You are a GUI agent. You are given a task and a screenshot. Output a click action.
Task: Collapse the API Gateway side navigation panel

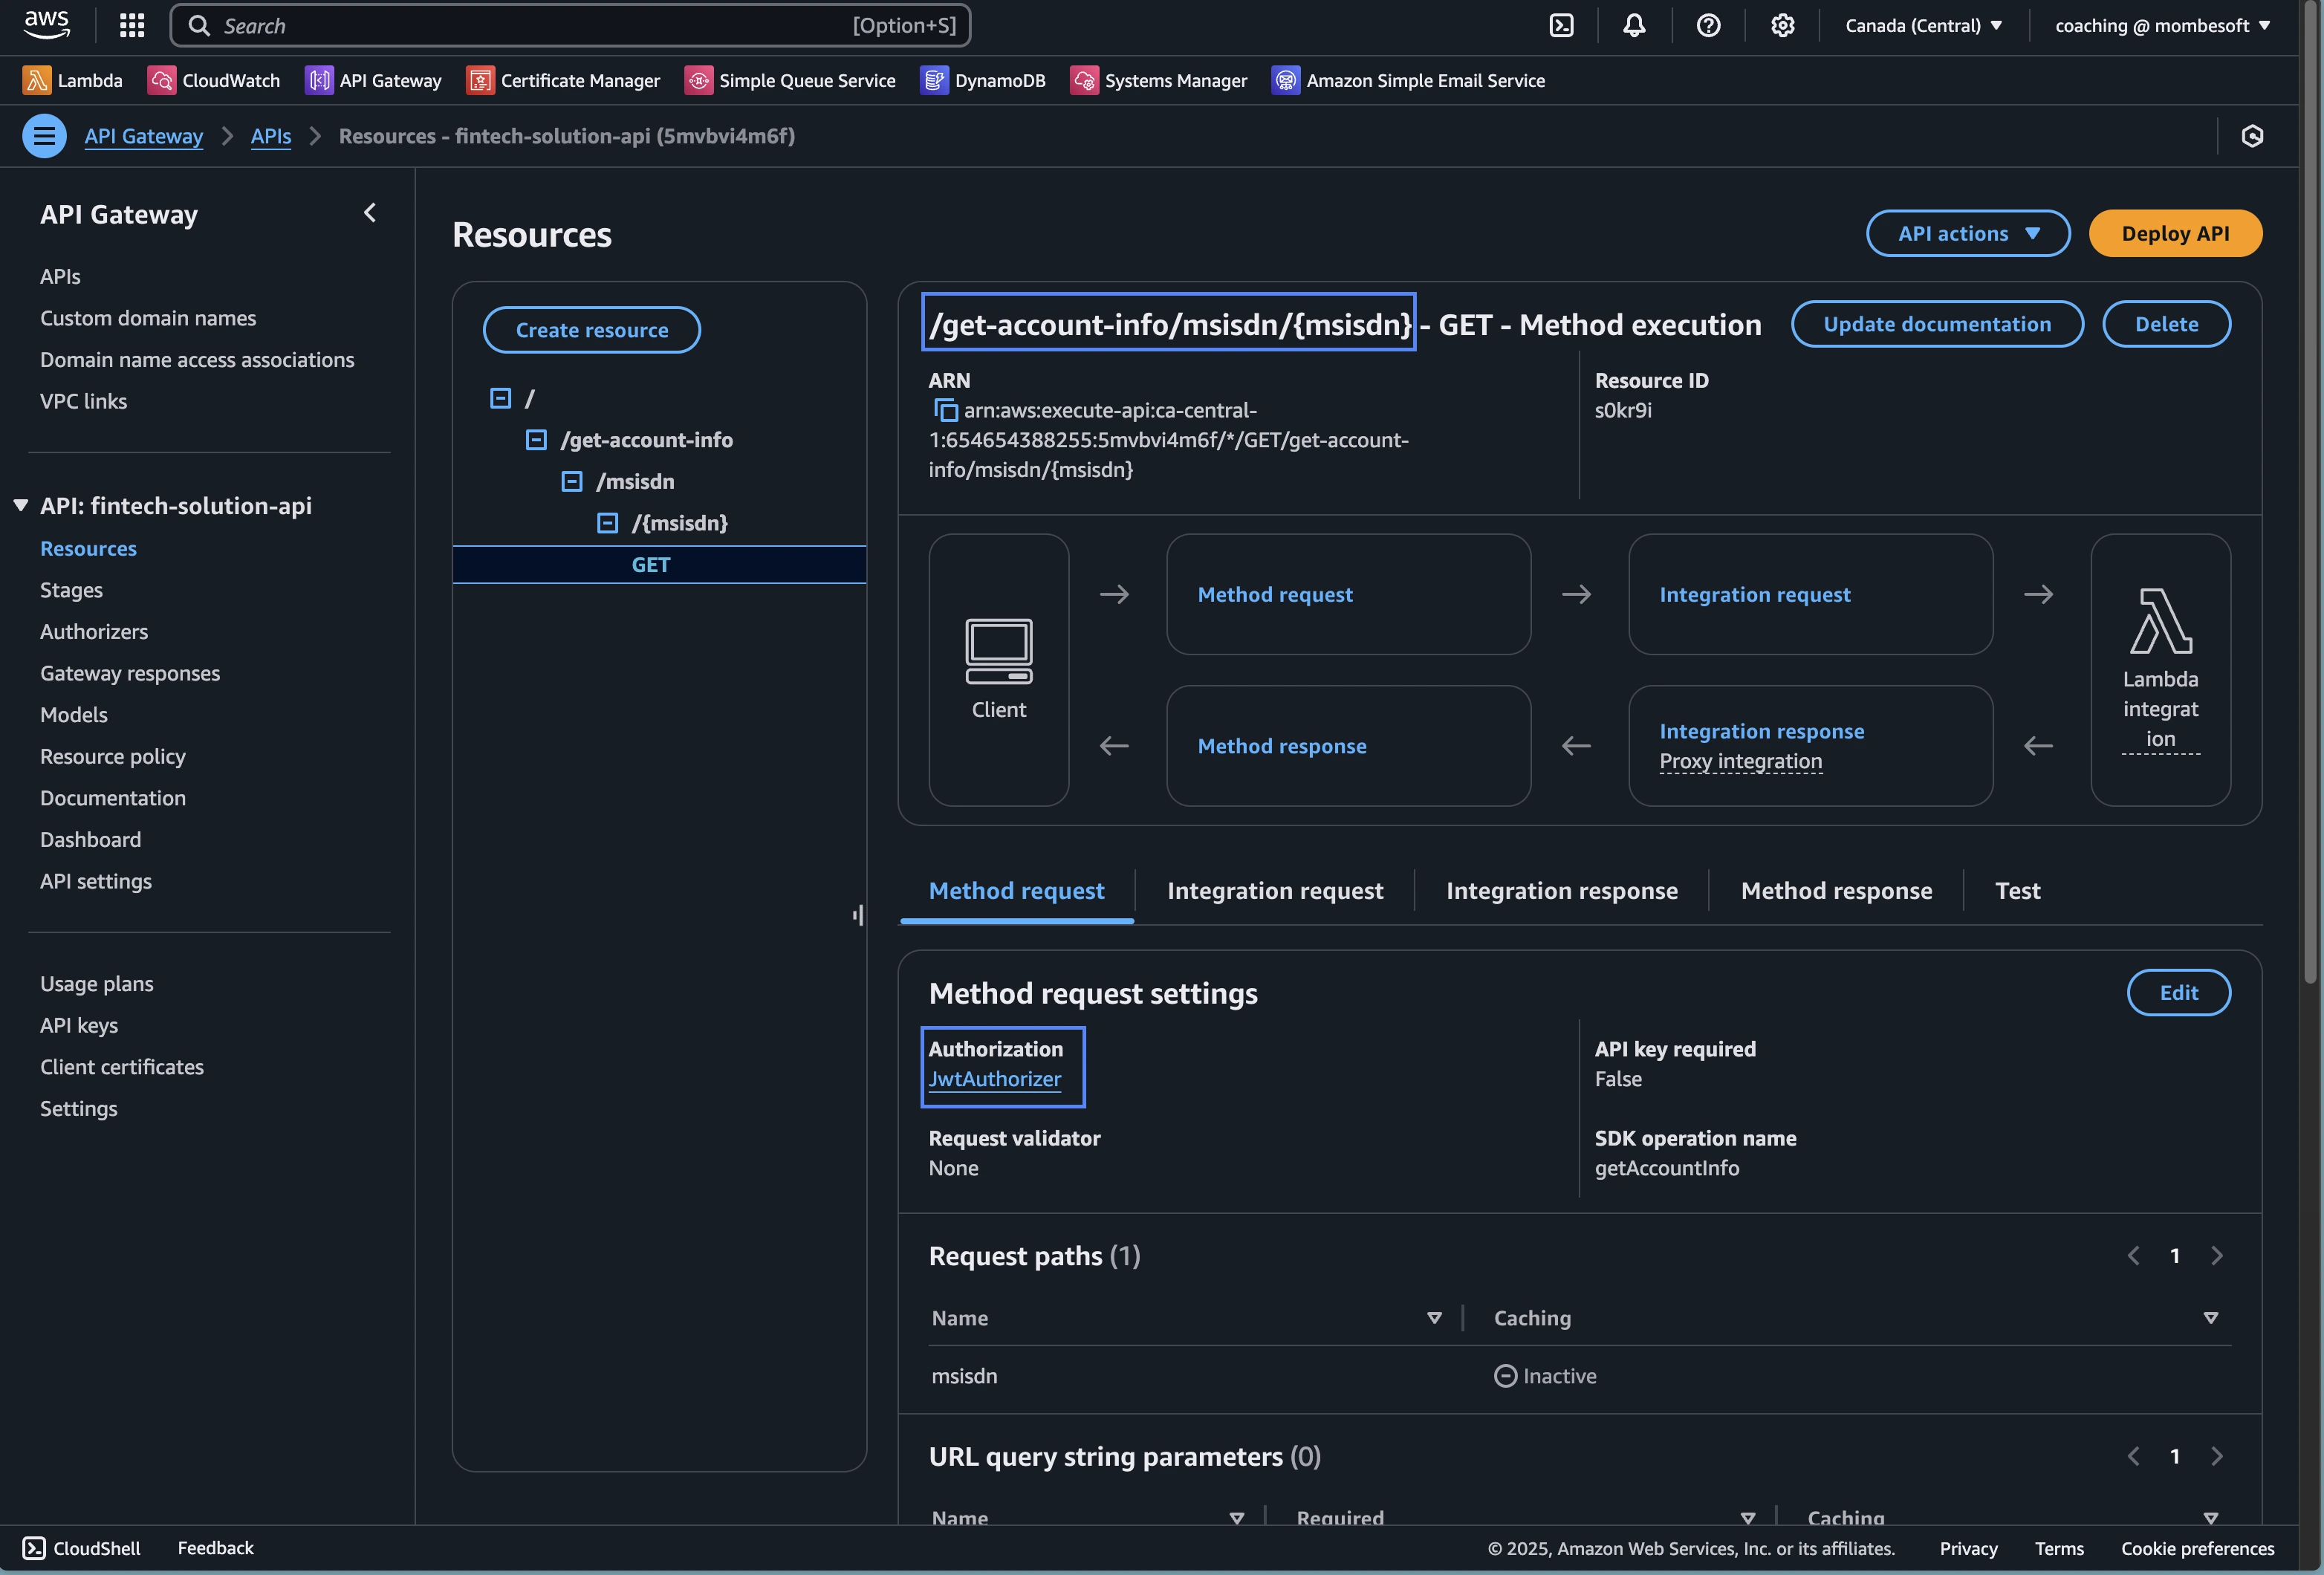click(x=370, y=213)
